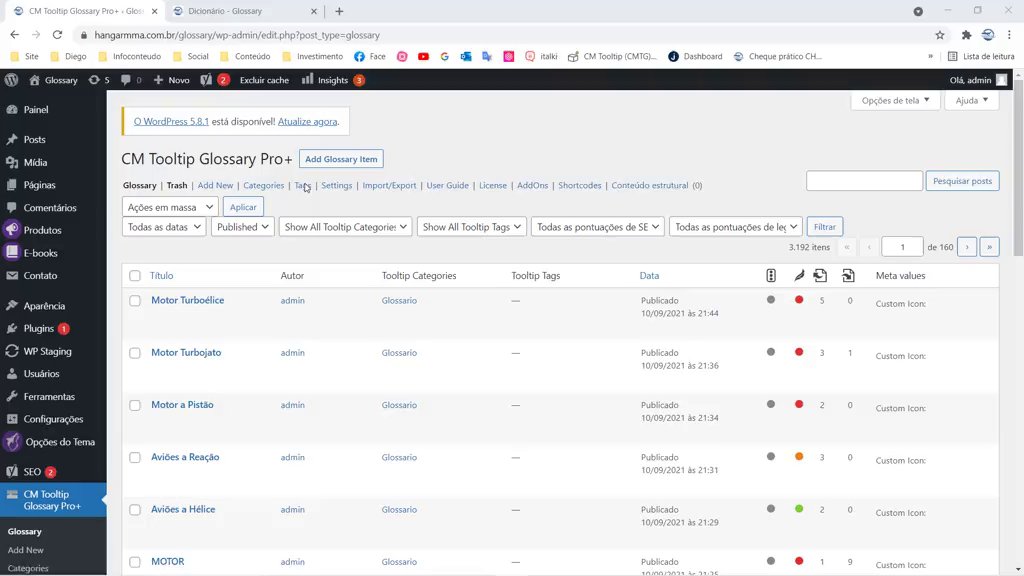Open the Google bookmark icon
This screenshot has width=1024, height=576.
(445, 56)
